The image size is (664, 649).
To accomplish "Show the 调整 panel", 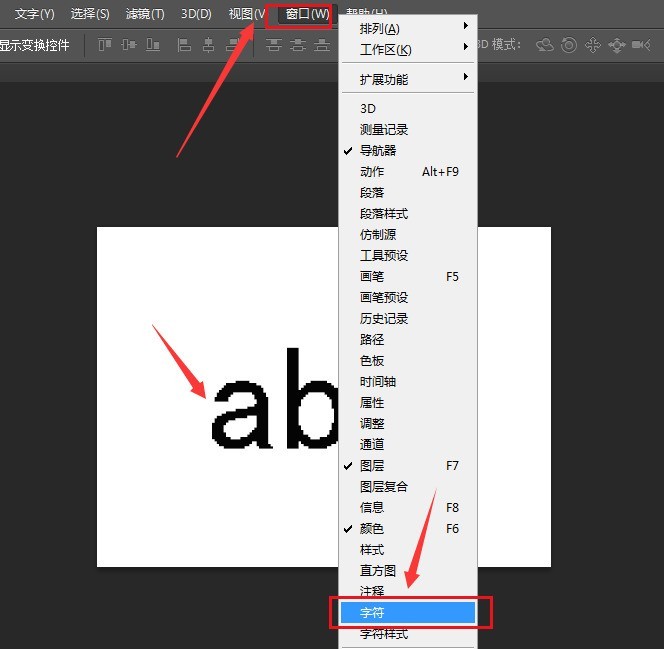I will point(408,423).
